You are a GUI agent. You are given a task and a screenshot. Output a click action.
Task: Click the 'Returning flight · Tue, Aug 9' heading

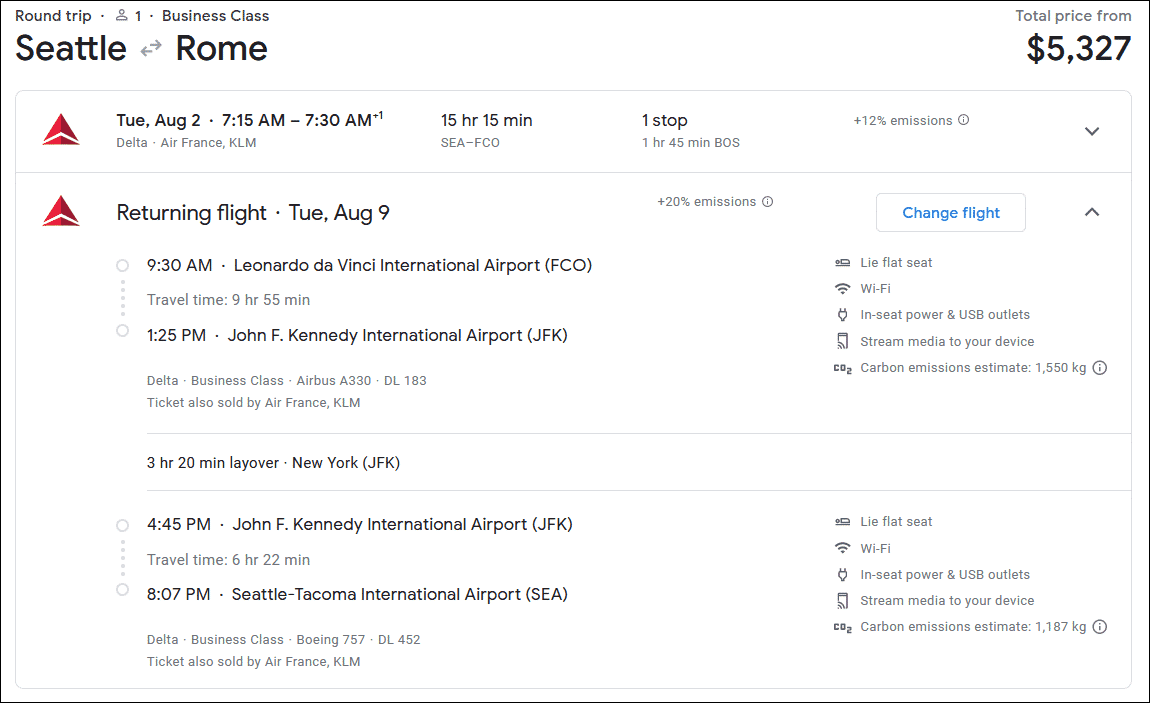253,213
